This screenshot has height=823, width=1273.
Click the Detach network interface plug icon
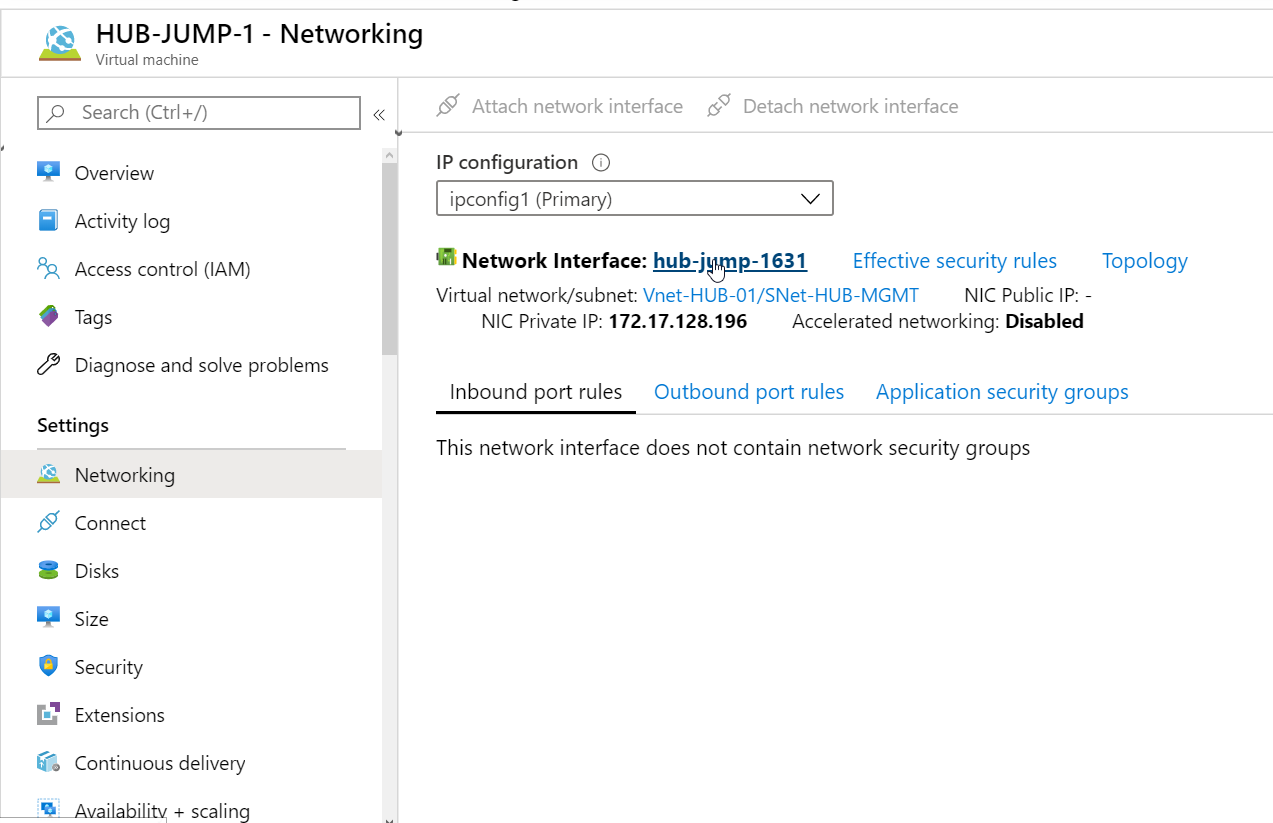(x=719, y=106)
